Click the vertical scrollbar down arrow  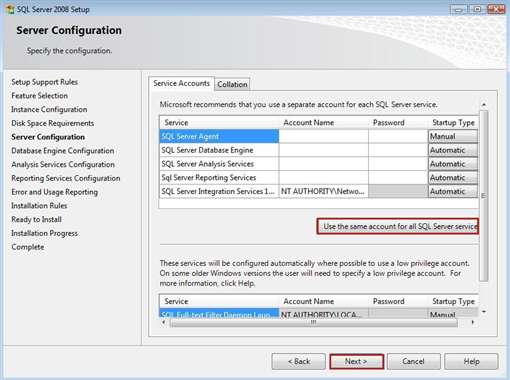click(x=484, y=312)
